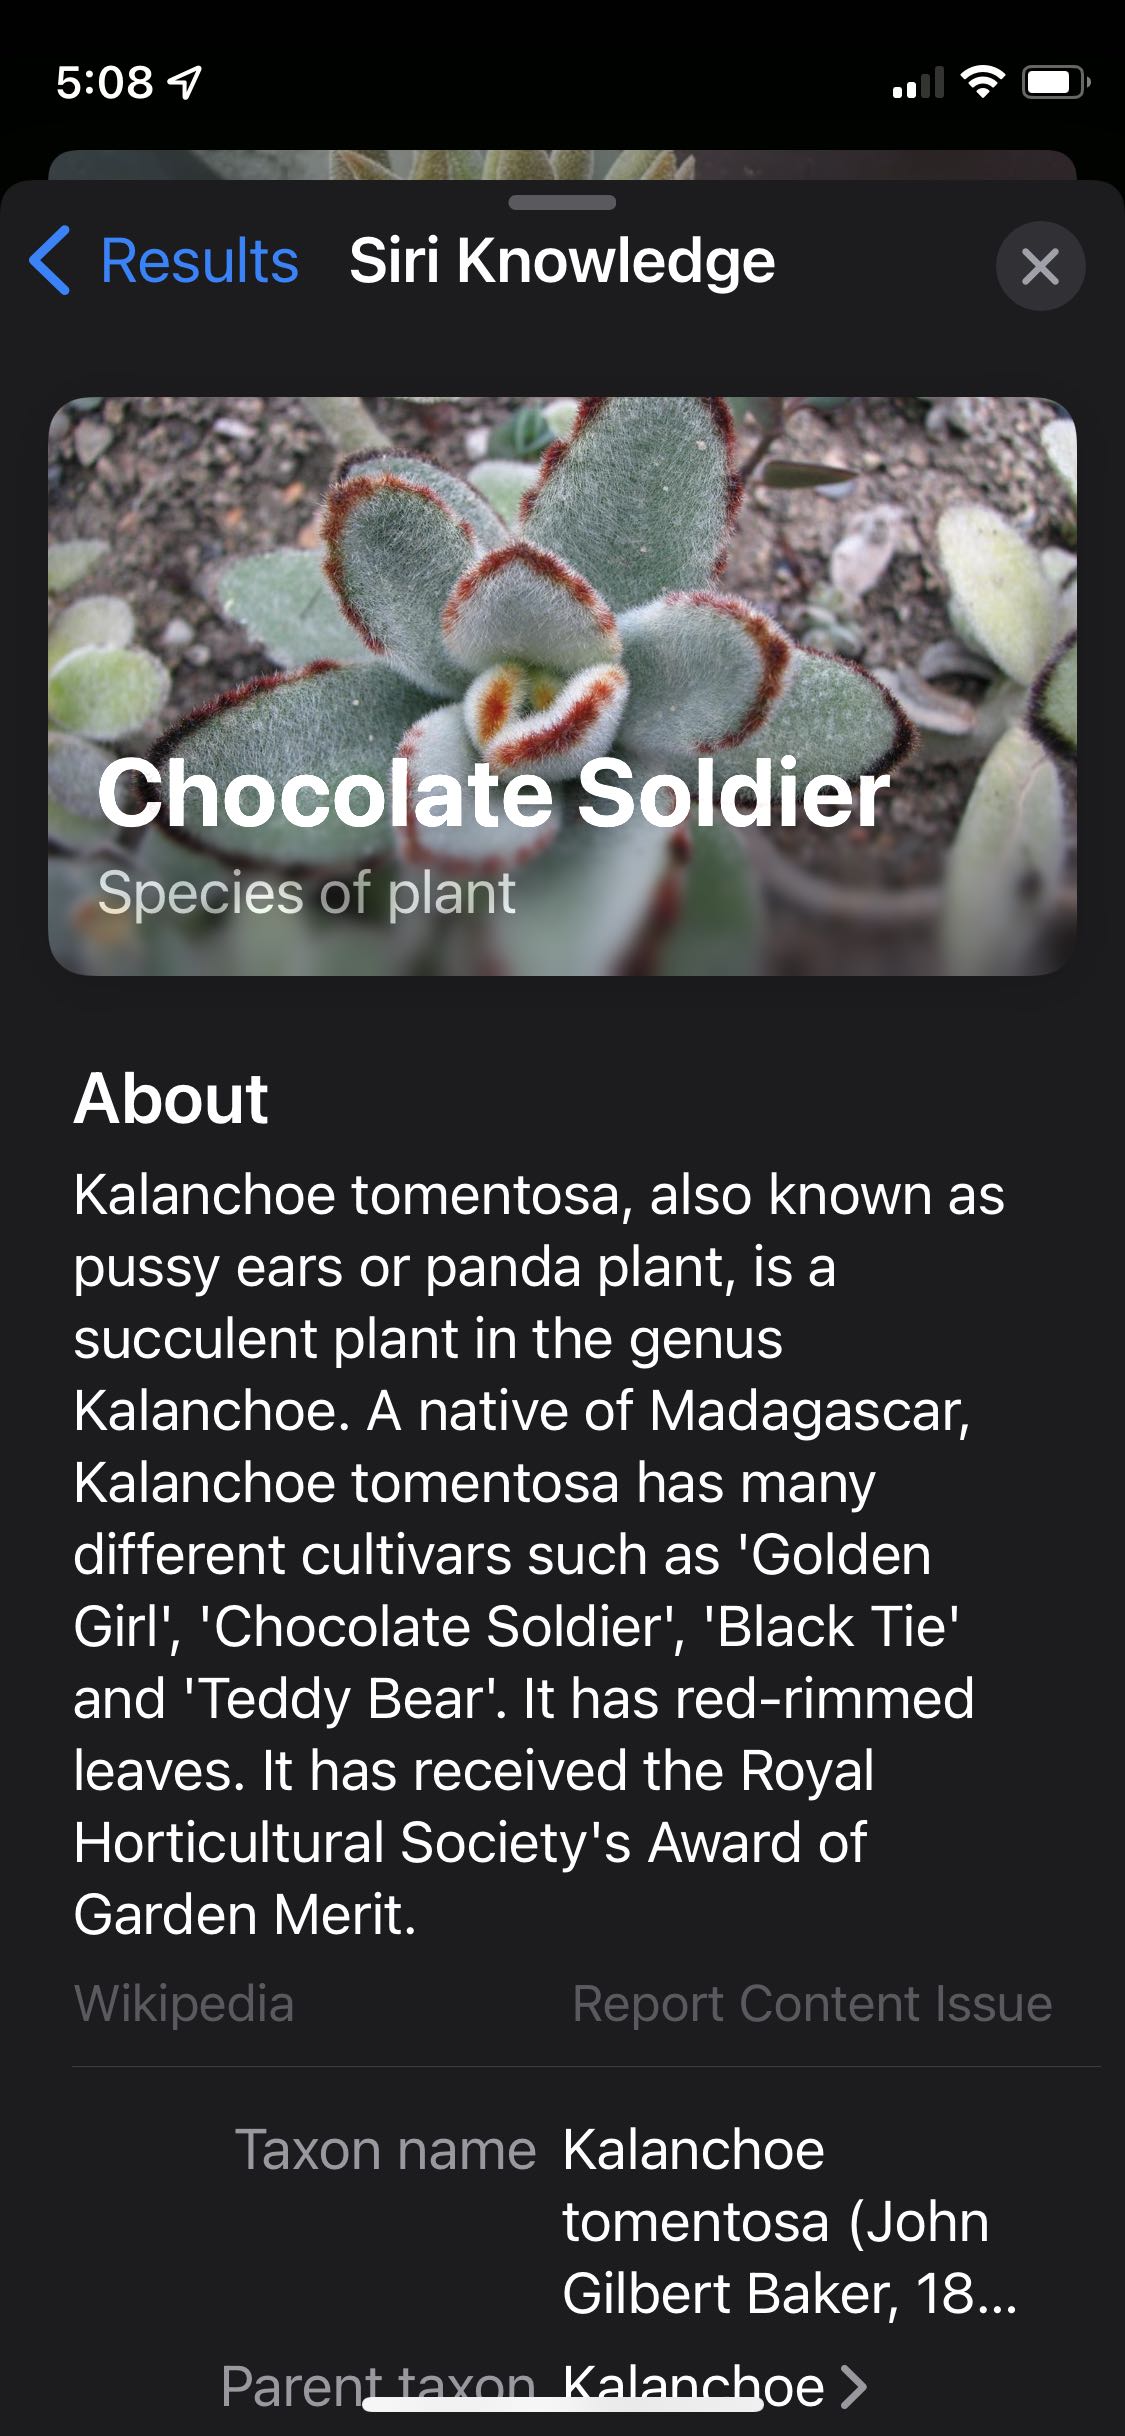The width and height of the screenshot is (1125, 2436).
Task: Tap the location arrow in status bar
Action: tap(185, 82)
